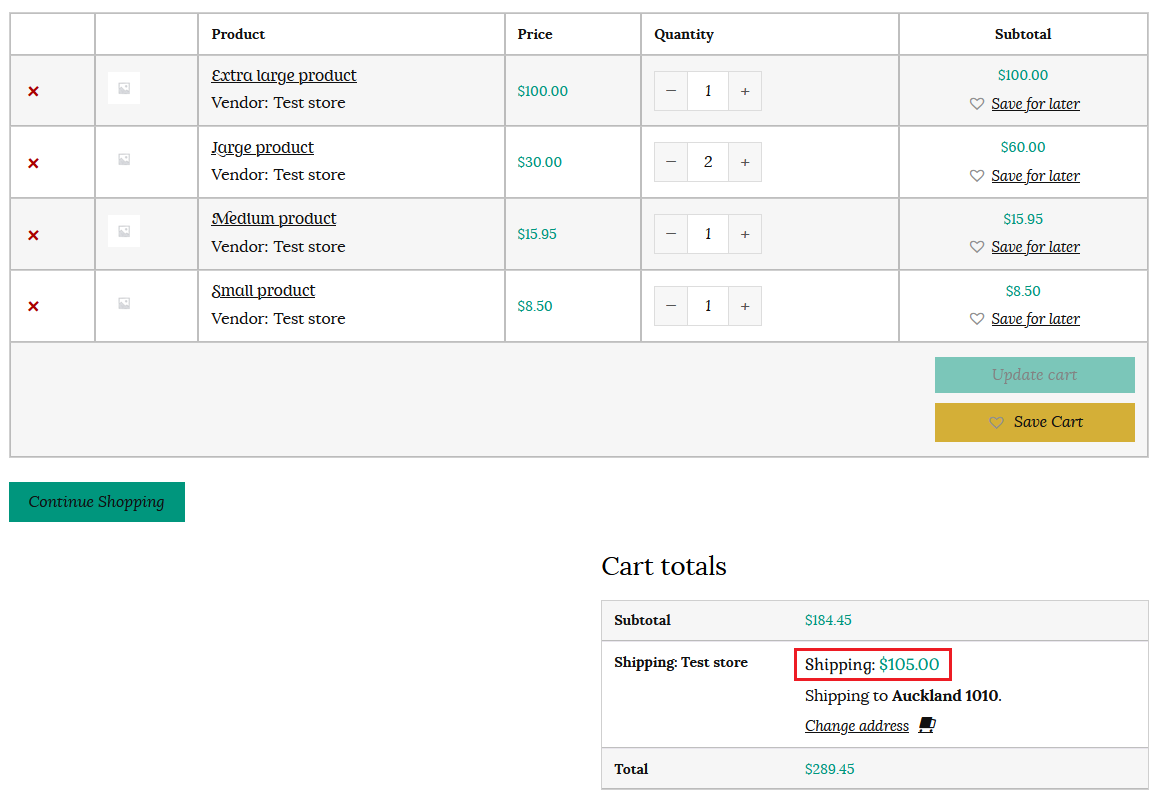Image resolution: width=1160 pixels, height=792 pixels.
Task: Decrease Extra large product quantity
Action: [671, 91]
